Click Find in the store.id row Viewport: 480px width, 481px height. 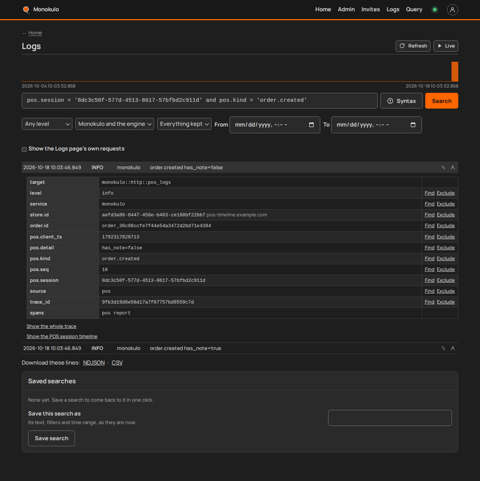[x=429, y=215]
